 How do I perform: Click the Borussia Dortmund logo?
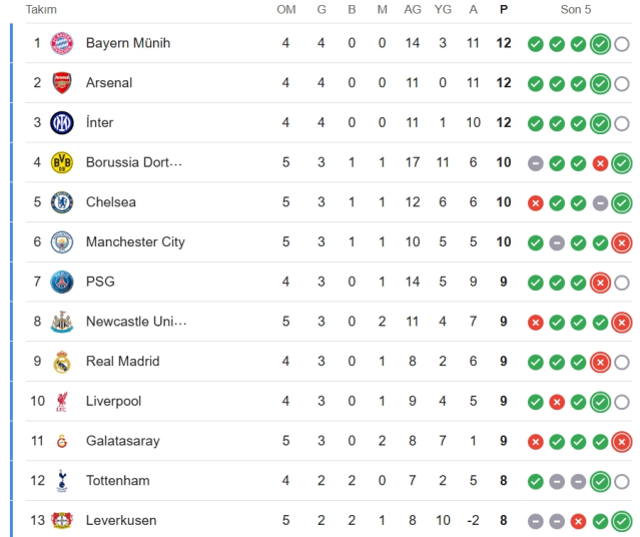click(62, 162)
